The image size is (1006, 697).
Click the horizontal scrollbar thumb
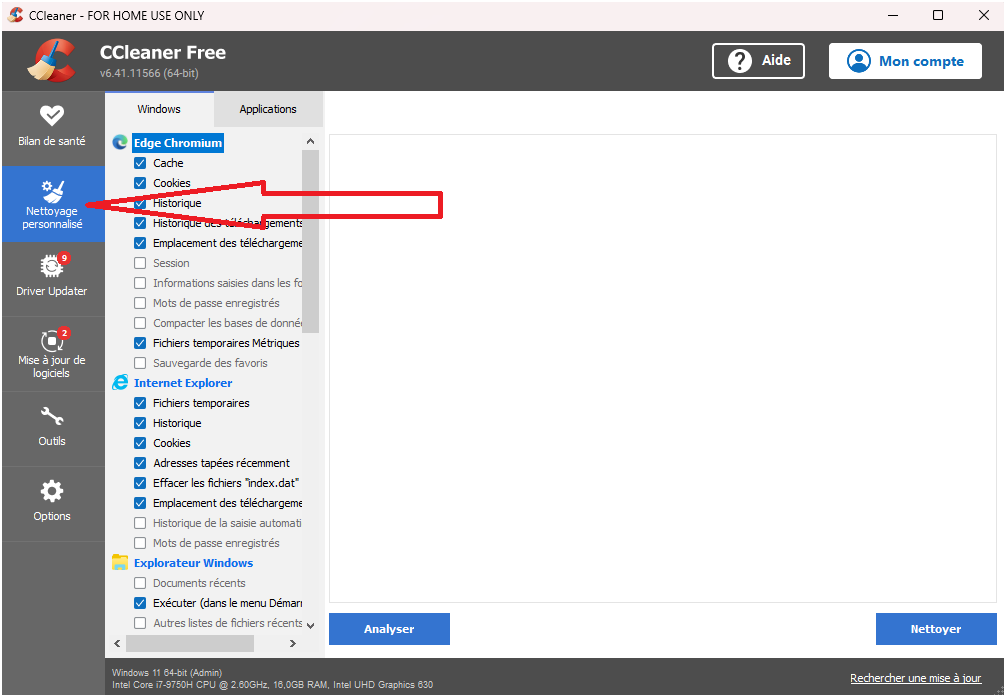190,643
